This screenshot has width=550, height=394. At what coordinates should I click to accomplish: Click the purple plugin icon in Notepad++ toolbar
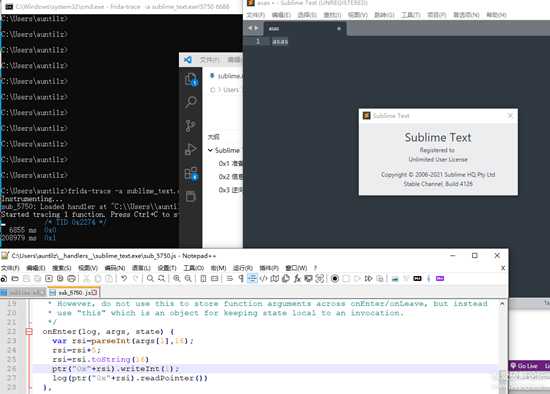[x=440, y=279]
